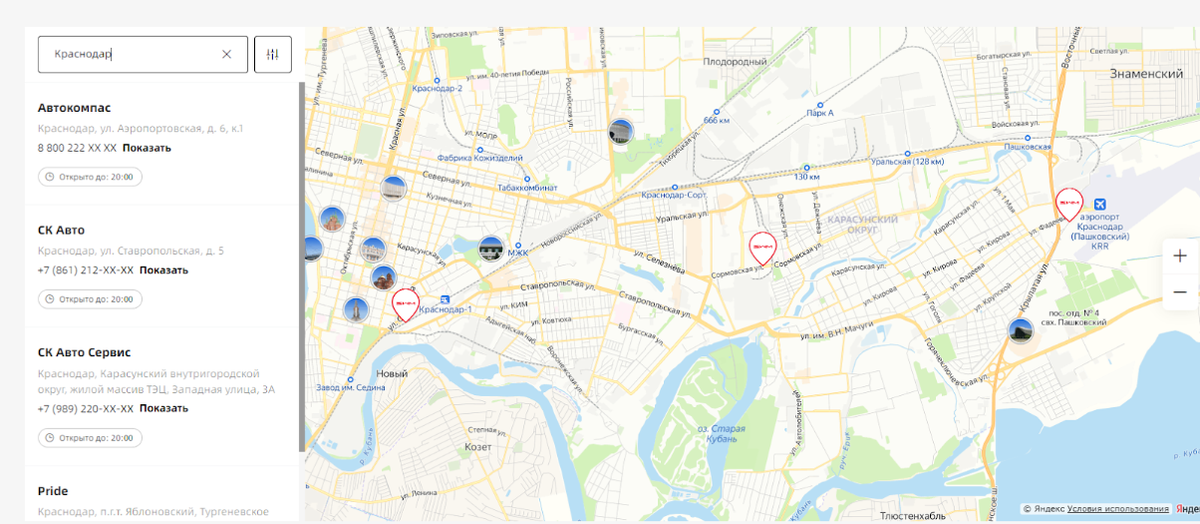Show full phone number for СК Авто
The width and height of the screenshot is (1200, 524).
(x=164, y=270)
